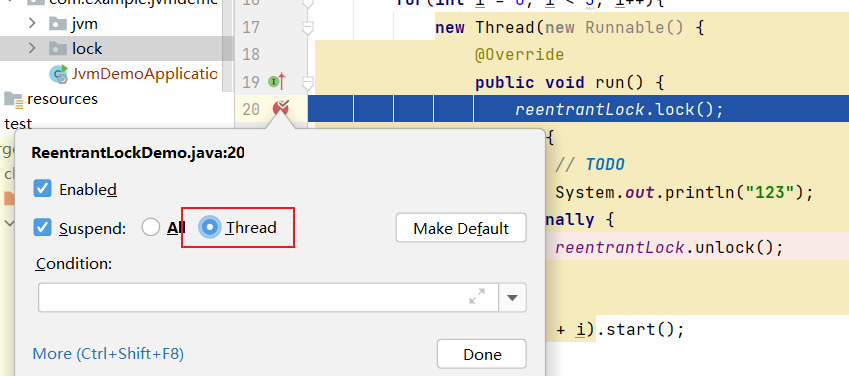Collapse the code fold marker on line 19
The height and width of the screenshot is (376, 849).
308,82
